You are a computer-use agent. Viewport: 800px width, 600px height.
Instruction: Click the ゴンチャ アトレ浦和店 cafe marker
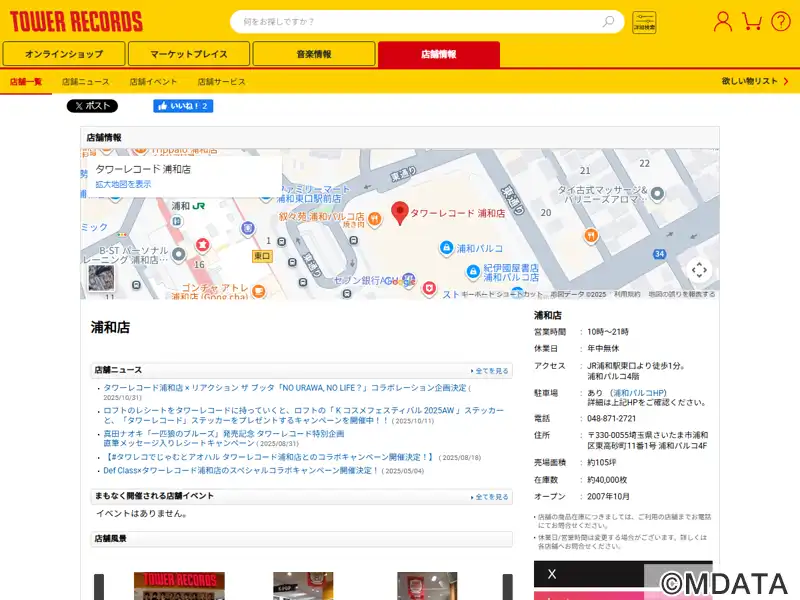tap(259, 291)
